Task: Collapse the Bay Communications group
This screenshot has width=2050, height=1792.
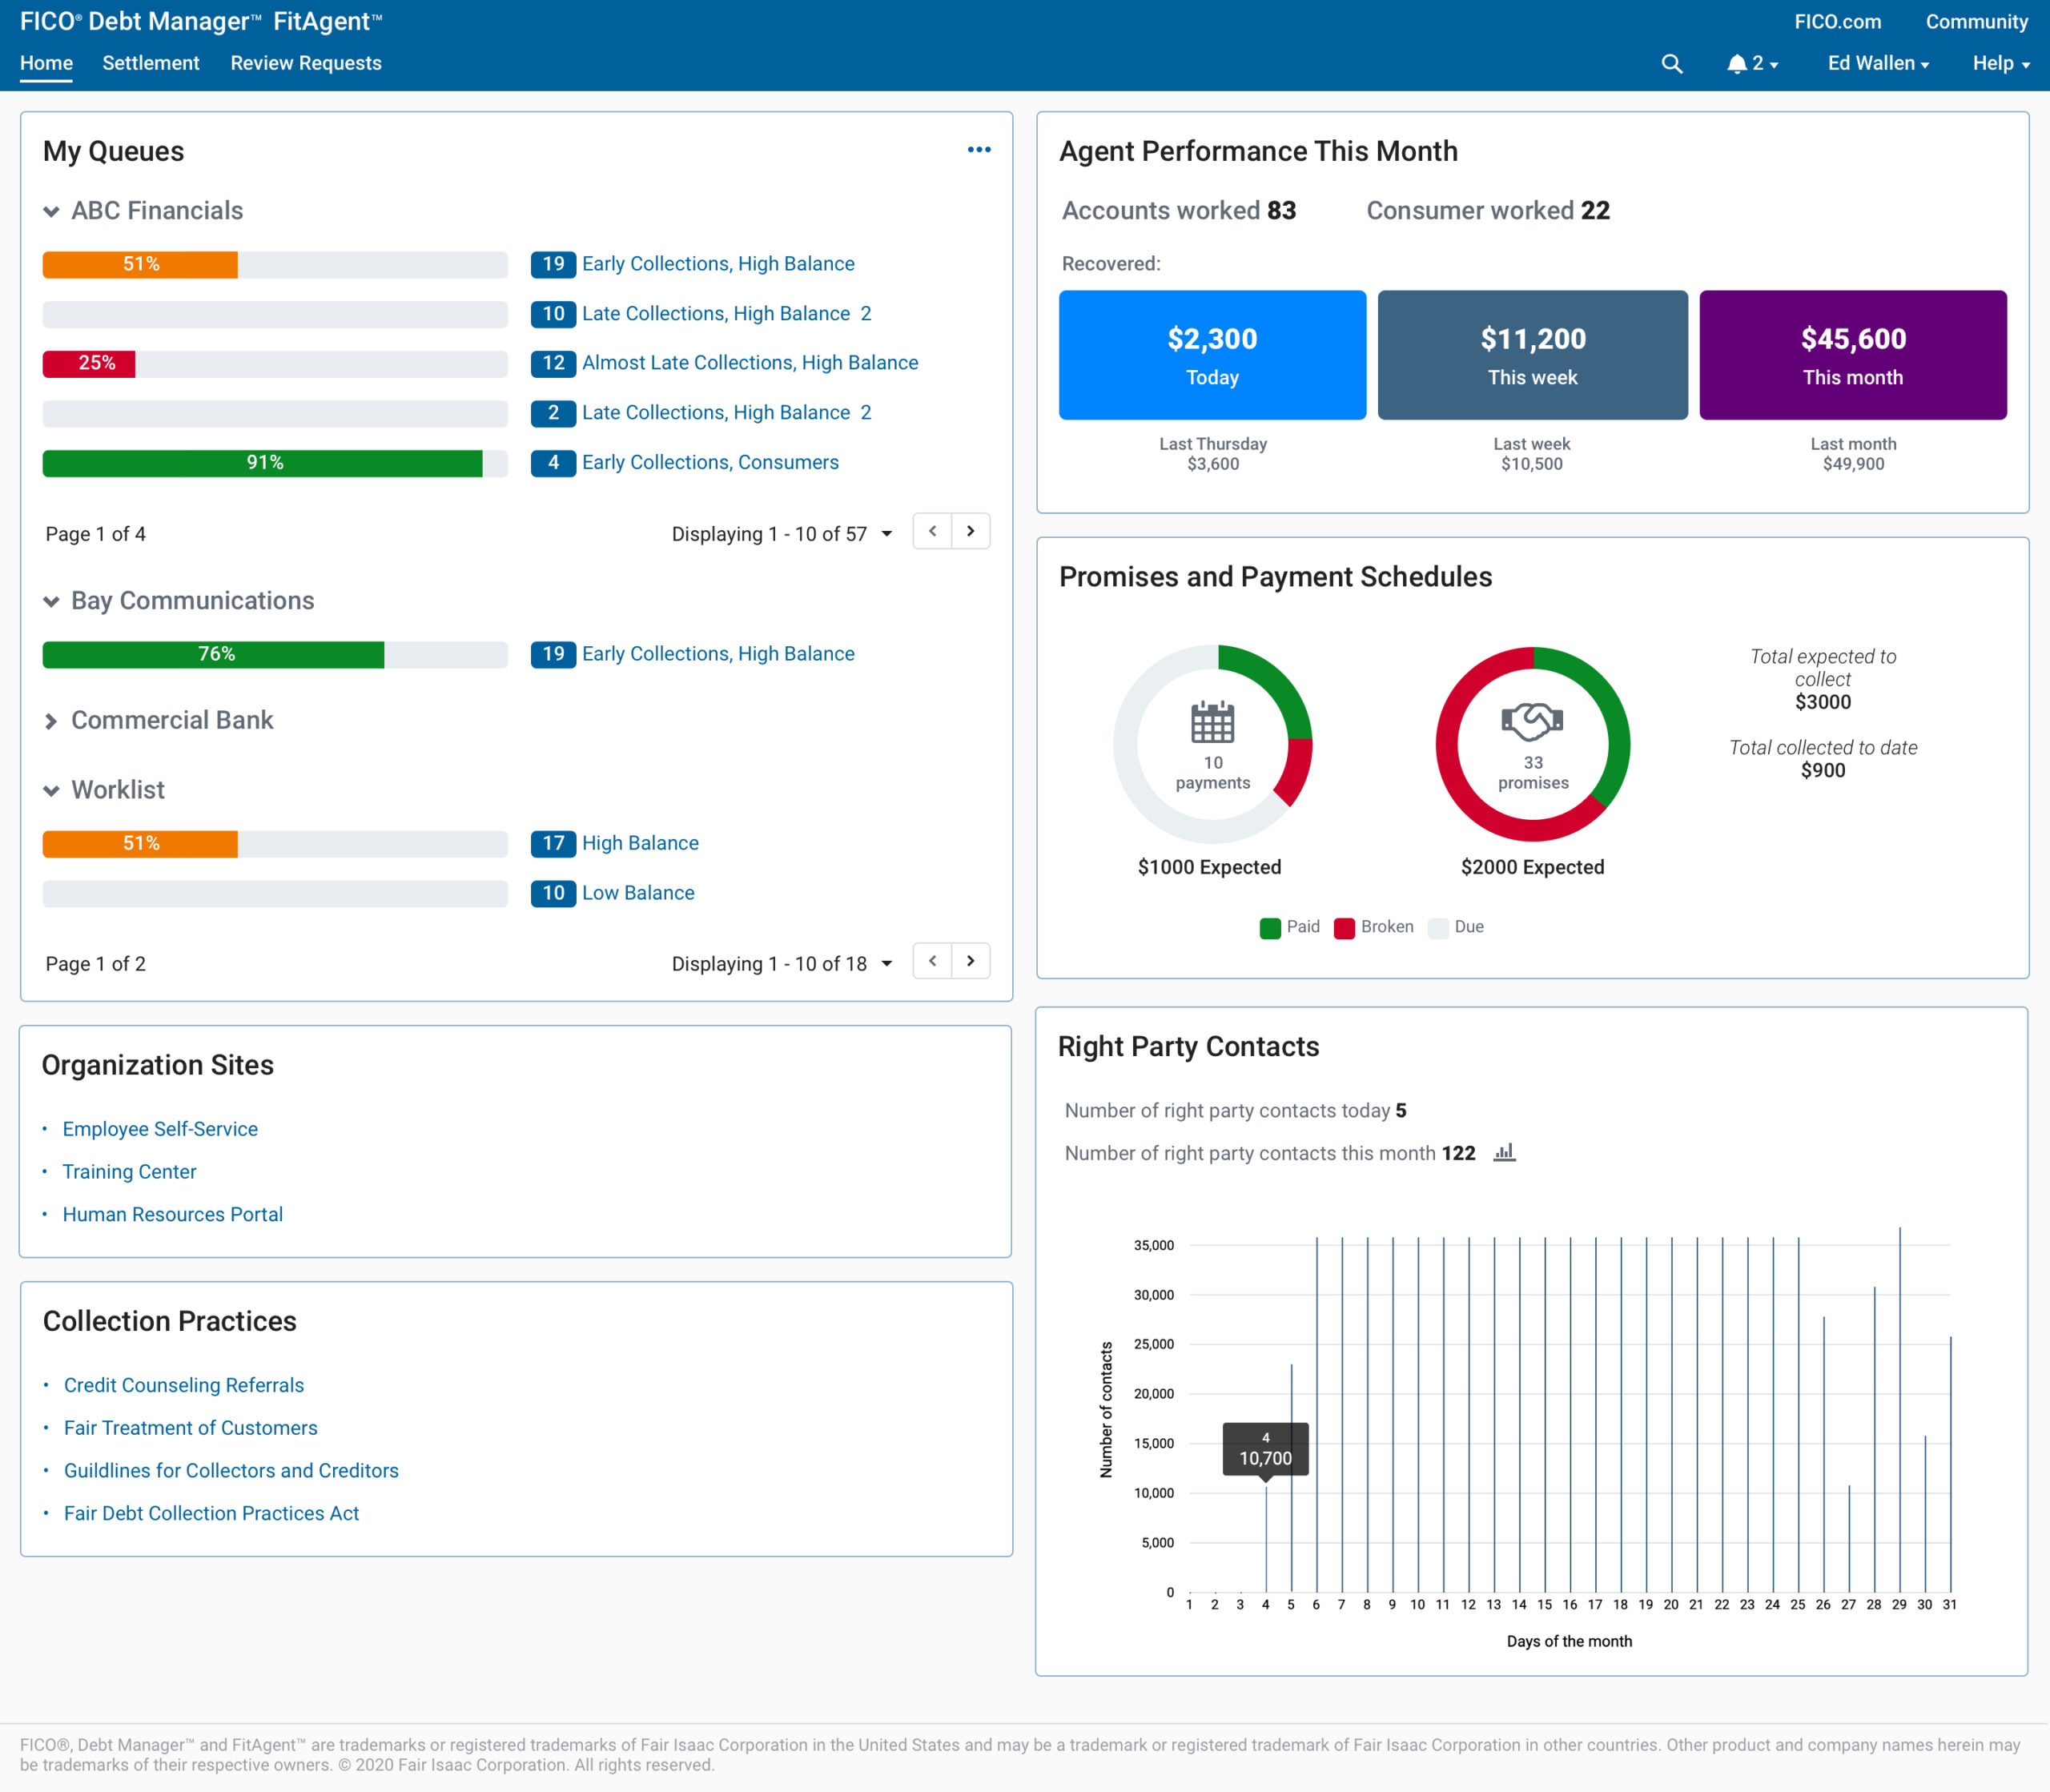Action: coord(51,601)
